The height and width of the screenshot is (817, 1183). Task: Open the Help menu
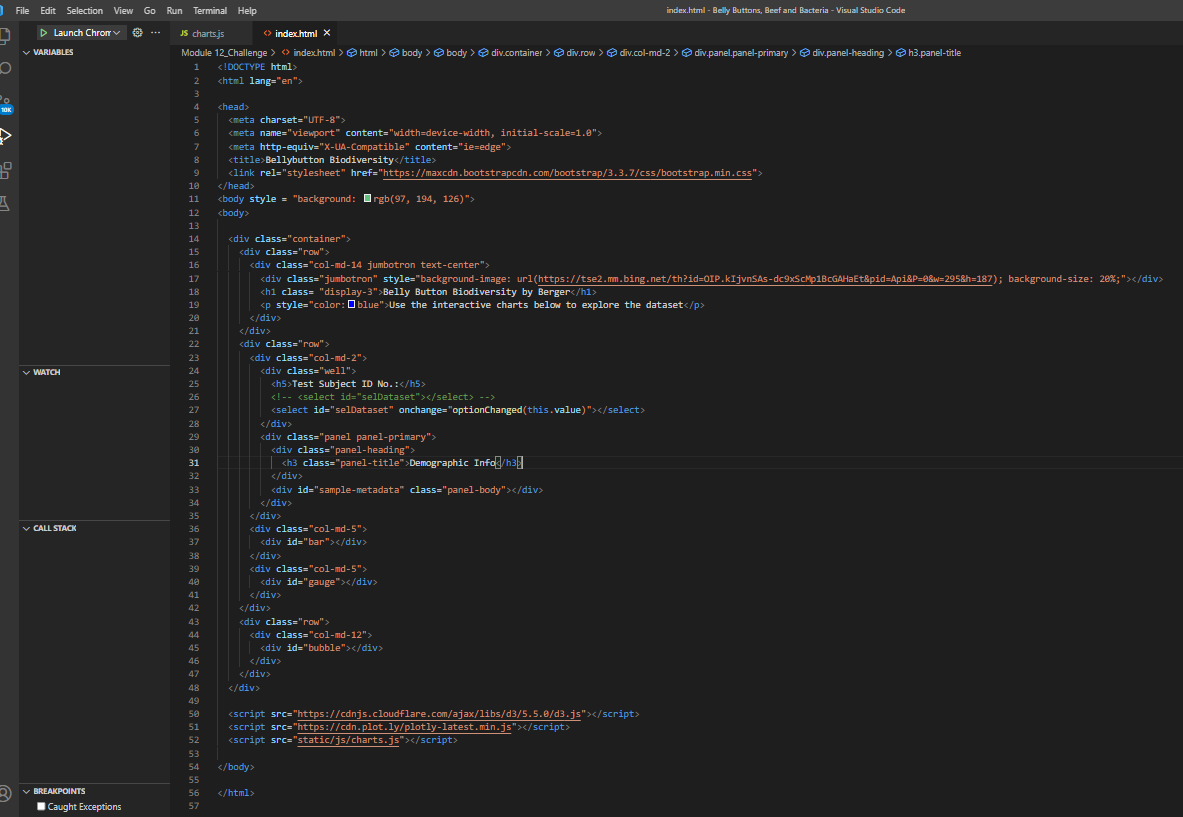247,11
